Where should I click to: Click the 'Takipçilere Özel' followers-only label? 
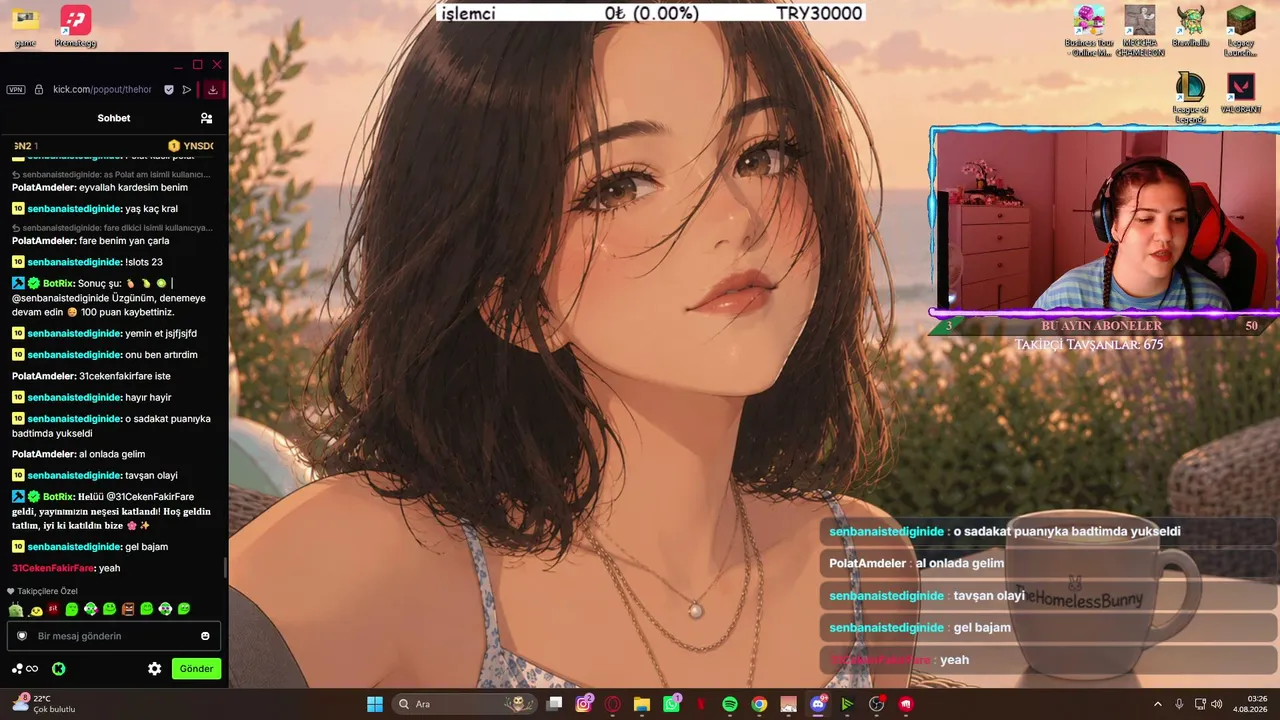pyautogui.click(x=42, y=591)
